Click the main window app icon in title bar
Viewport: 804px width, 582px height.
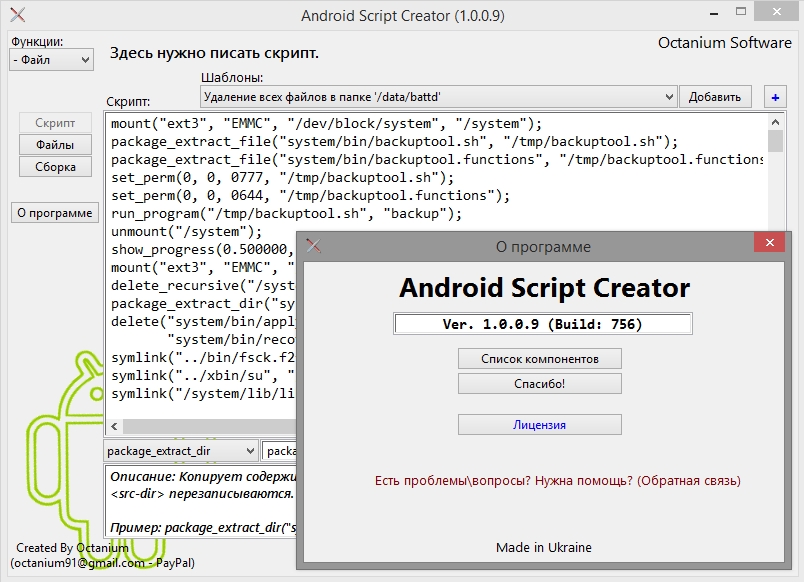click(17, 15)
